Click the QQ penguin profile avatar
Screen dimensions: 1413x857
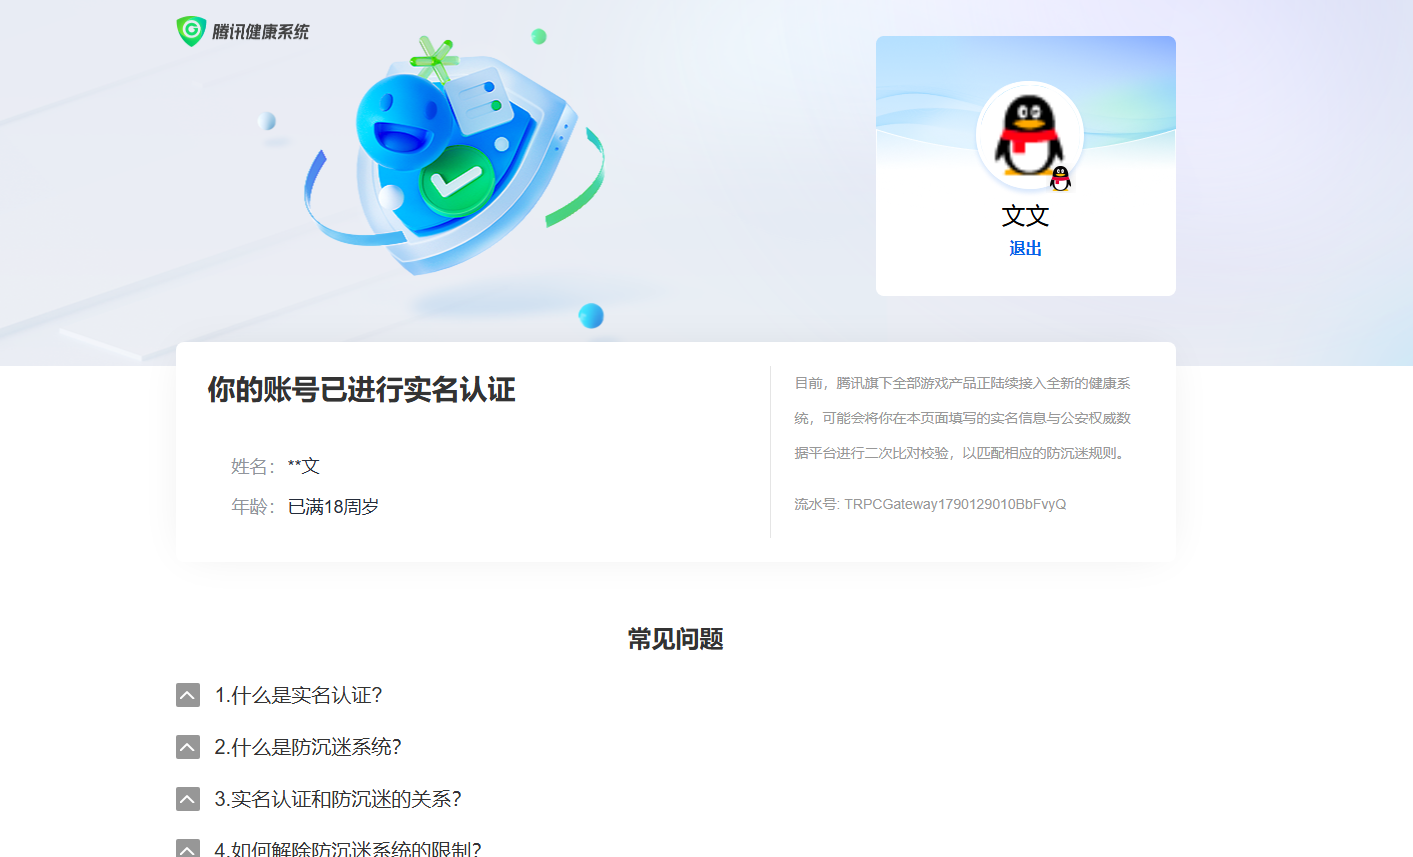[1030, 135]
